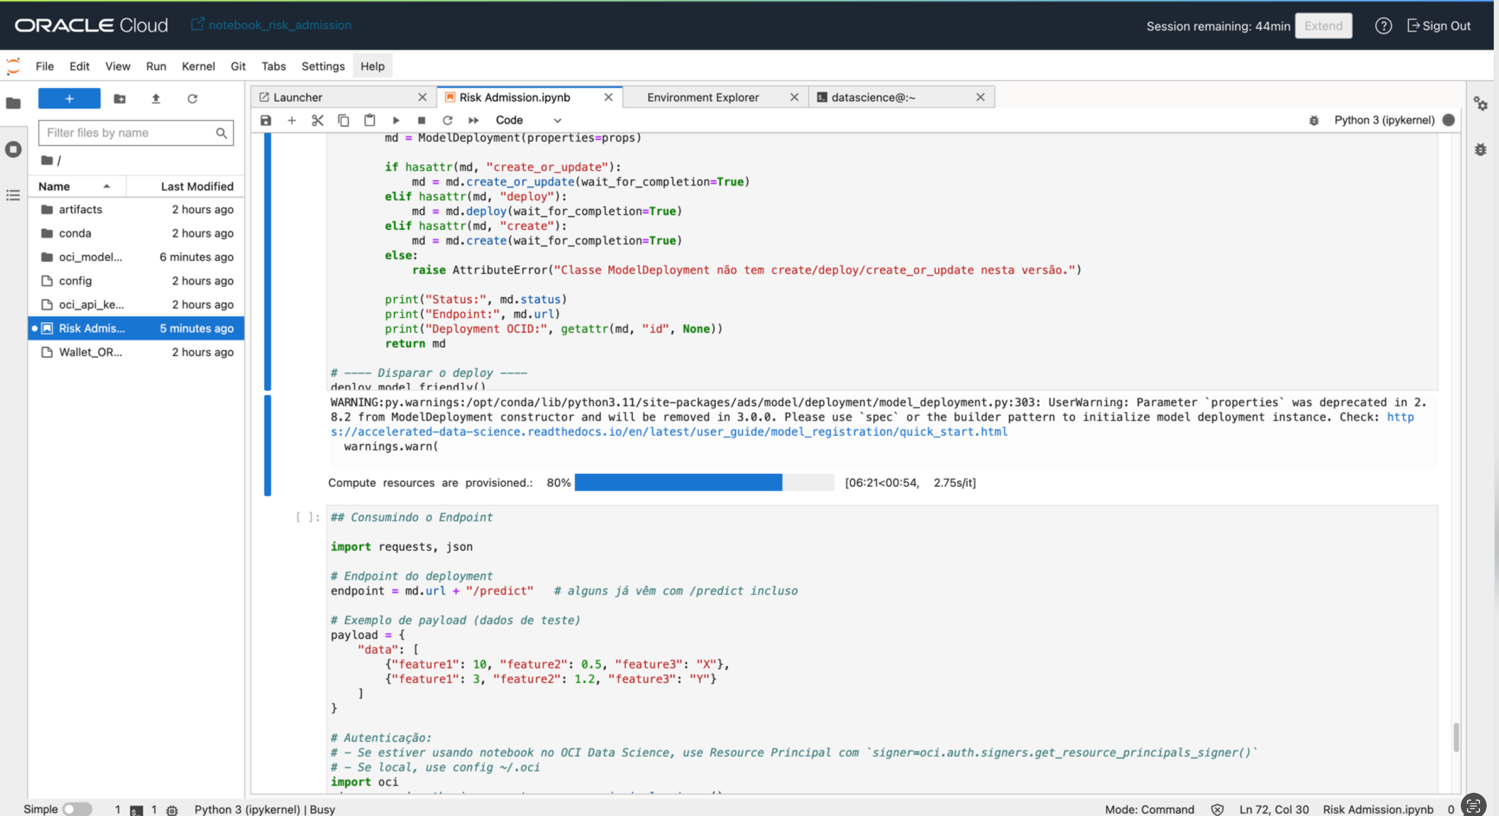Click the Extend session button

point(1323,26)
